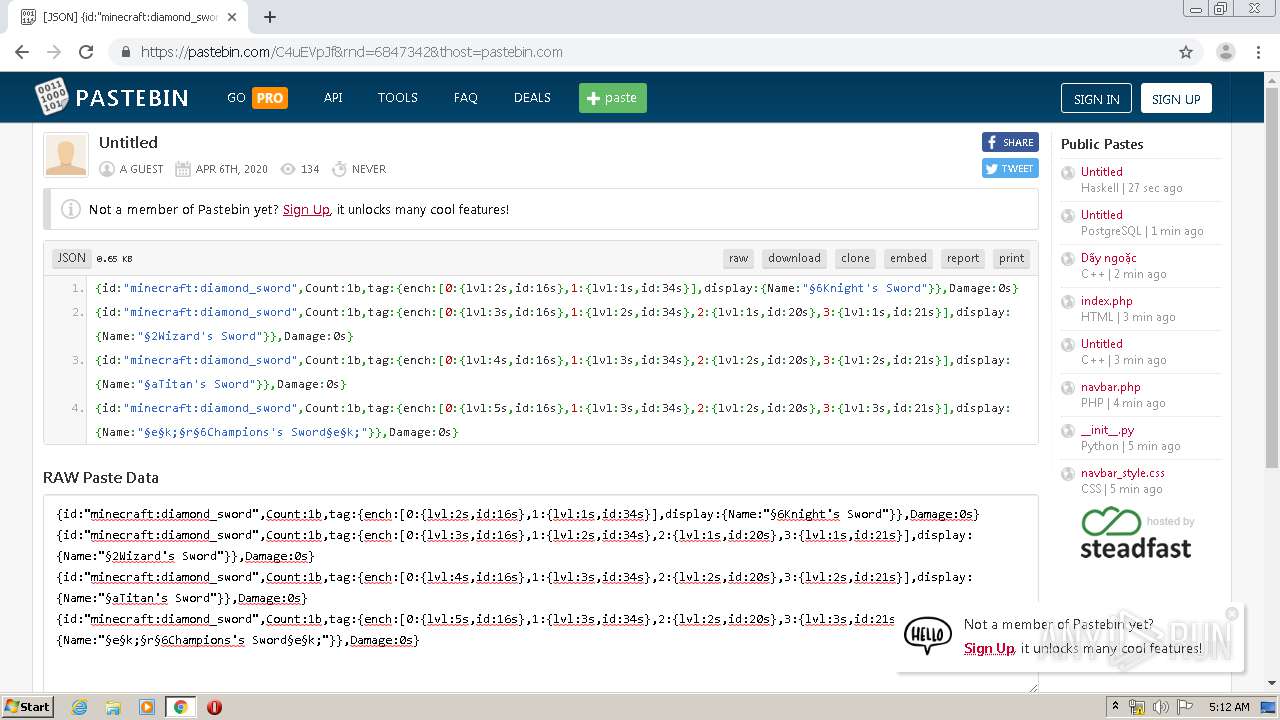Click the Sign Up link in the member notice
Image resolution: width=1280 pixels, height=720 pixels.
click(306, 209)
